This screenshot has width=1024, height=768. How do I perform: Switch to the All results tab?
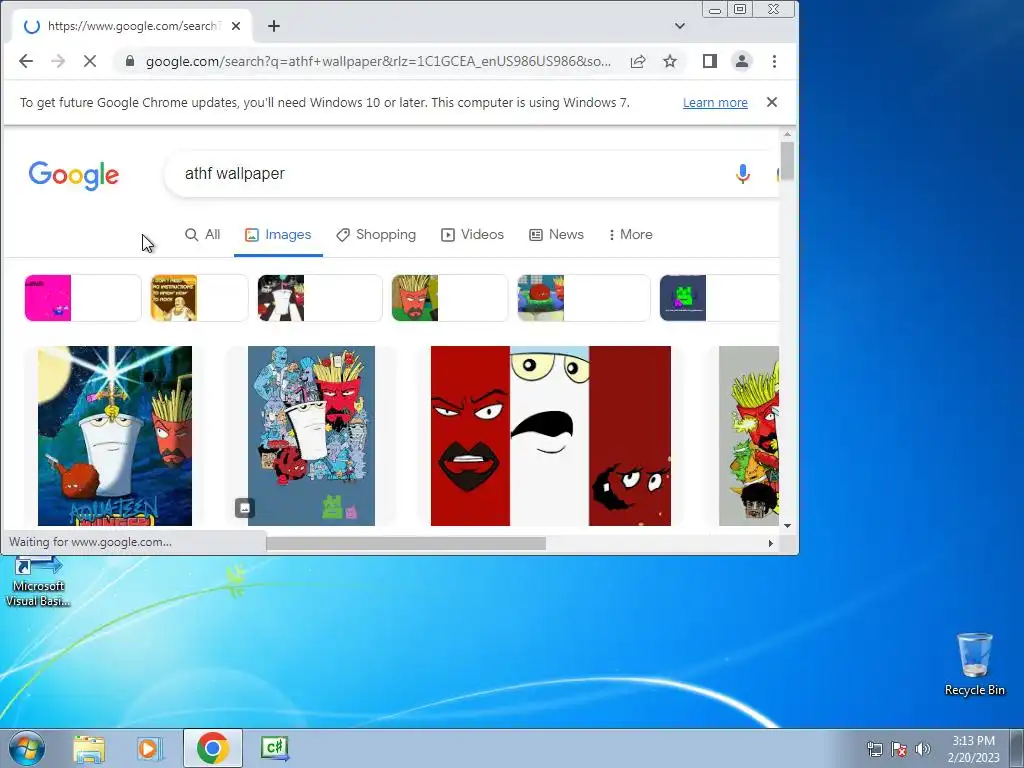coord(202,234)
